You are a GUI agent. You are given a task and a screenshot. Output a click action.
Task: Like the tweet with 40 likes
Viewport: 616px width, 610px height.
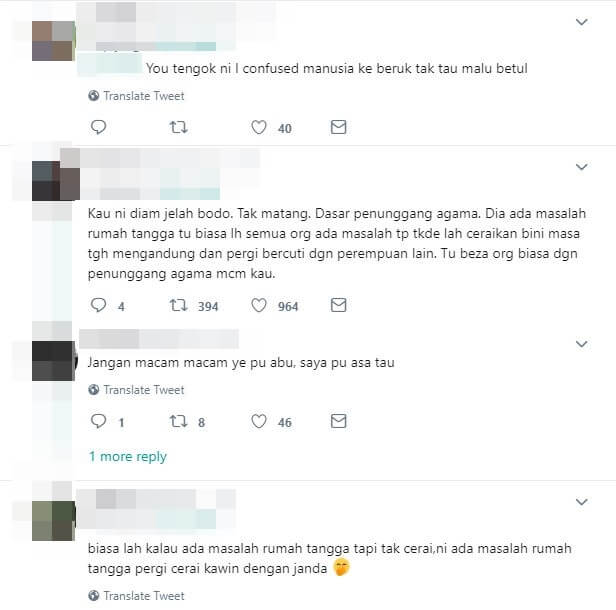[x=259, y=127]
